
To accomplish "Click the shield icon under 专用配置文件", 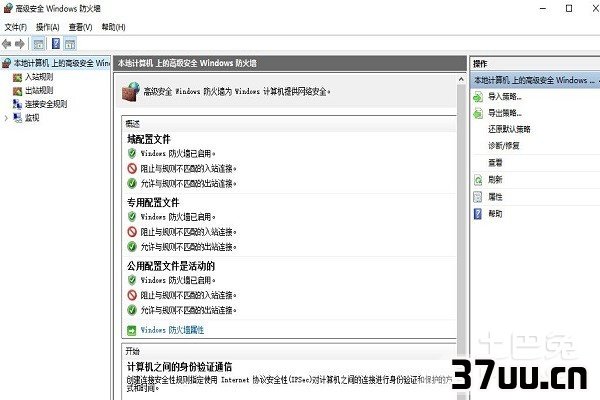I will click(132, 217).
